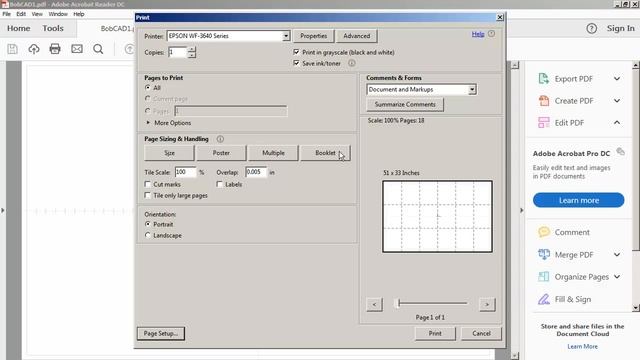Increase the Copies stepper
The width and height of the screenshot is (640, 360).
coord(192,49)
